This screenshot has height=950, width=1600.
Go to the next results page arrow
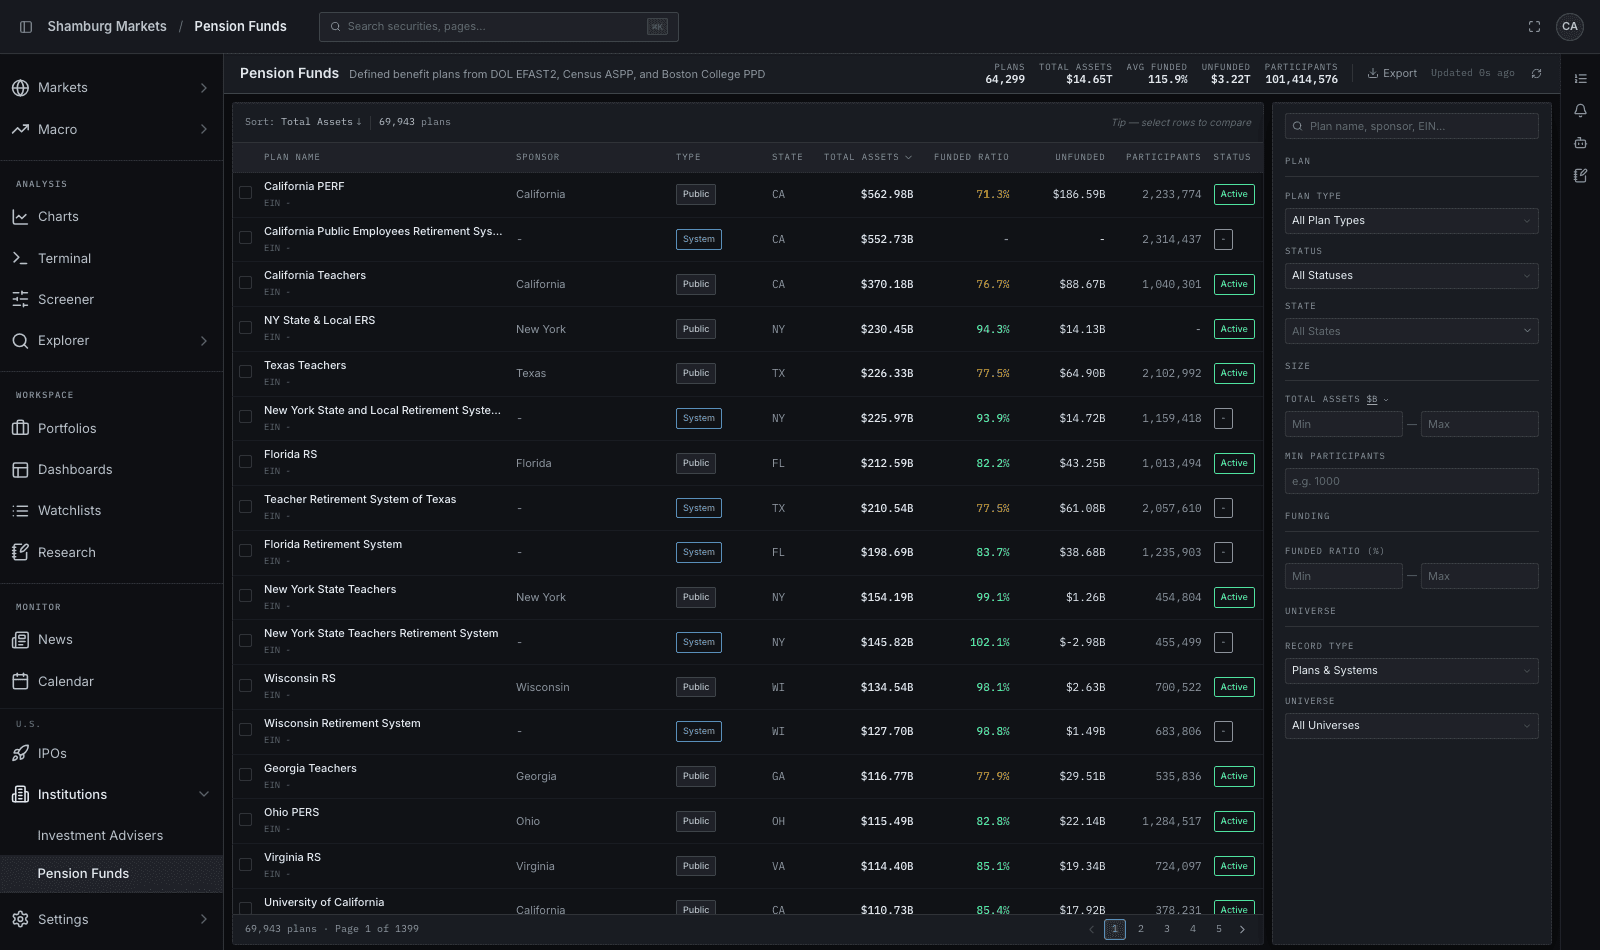tap(1243, 929)
